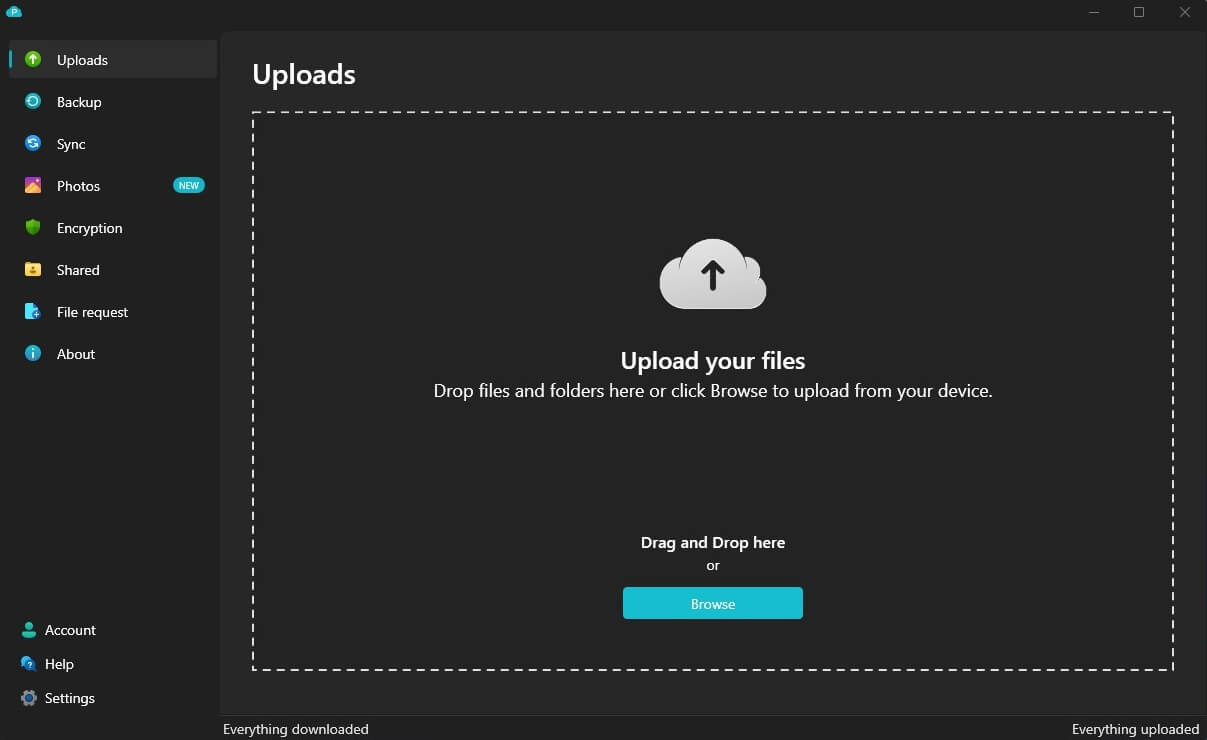Viewport: 1207px width, 740px height.
Task: Open File request via its blue file icon
Action: [x=33, y=312]
